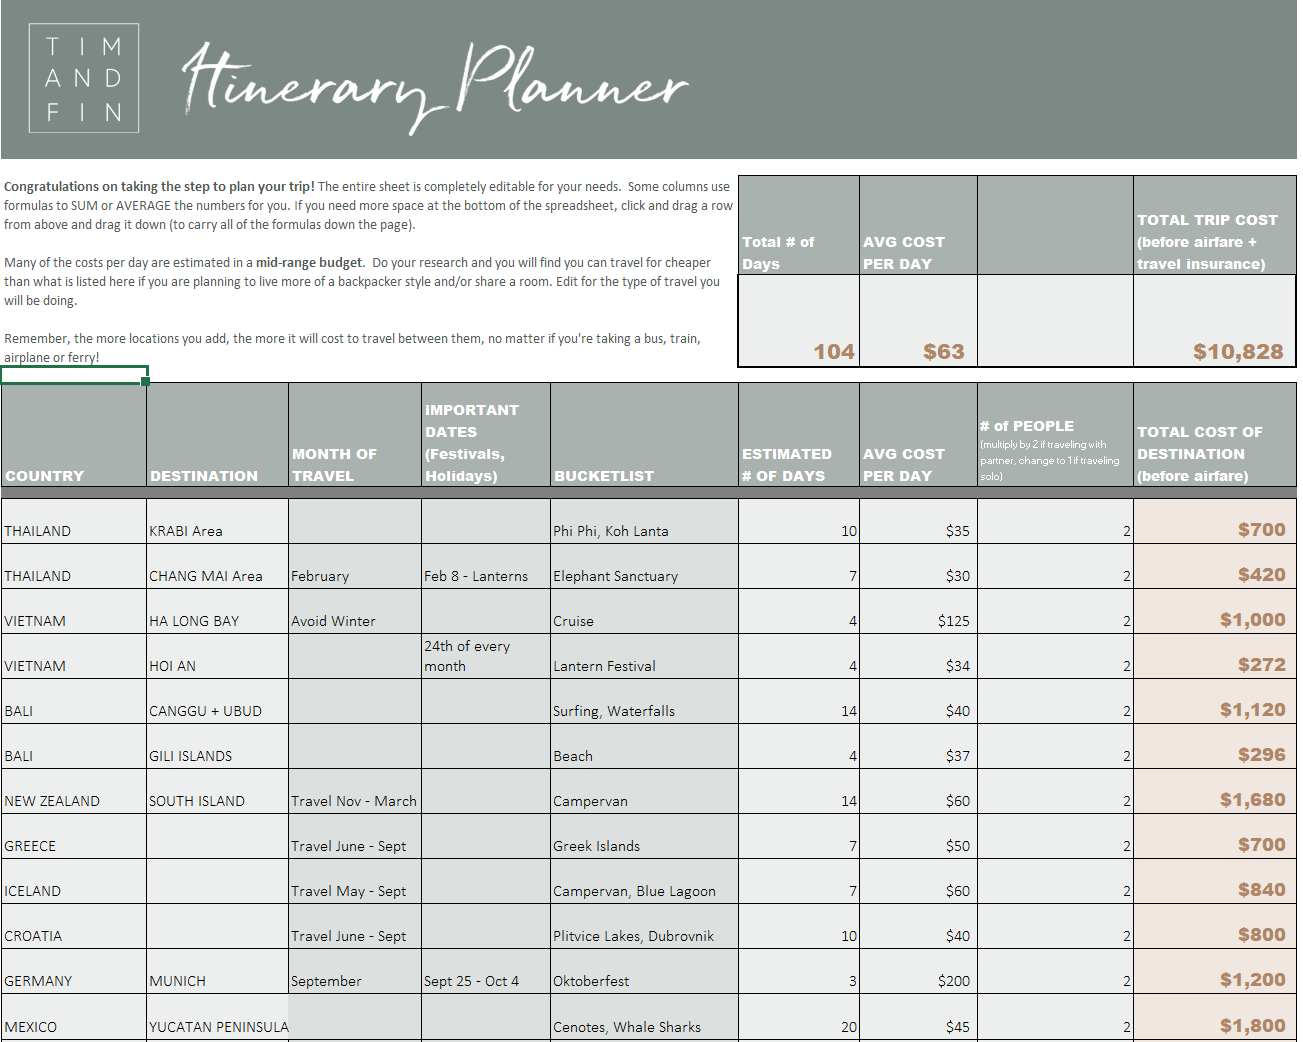Click the Oktoberfest bucketlist cell
The width and height of the screenshot is (1303, 1042).
tap(644, 971)
